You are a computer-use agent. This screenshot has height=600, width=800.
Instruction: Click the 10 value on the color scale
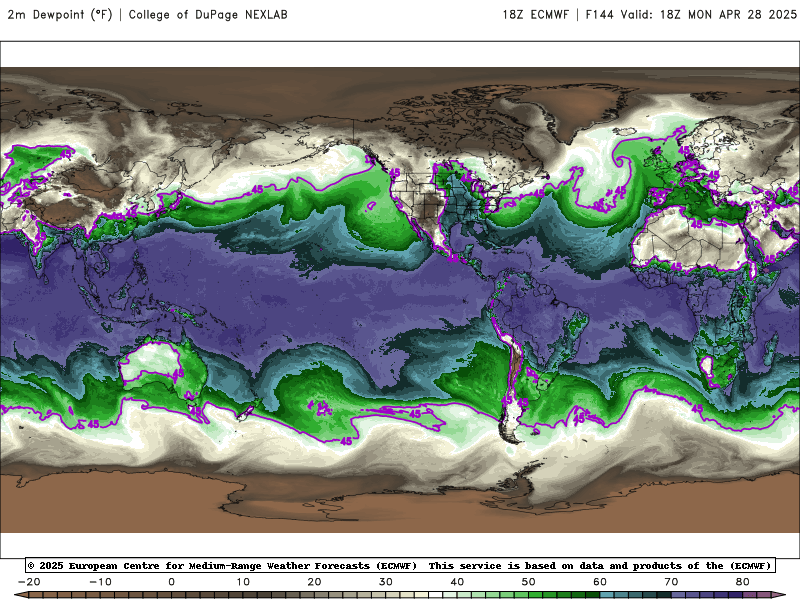pyautogui.click(x=243, y=582)
